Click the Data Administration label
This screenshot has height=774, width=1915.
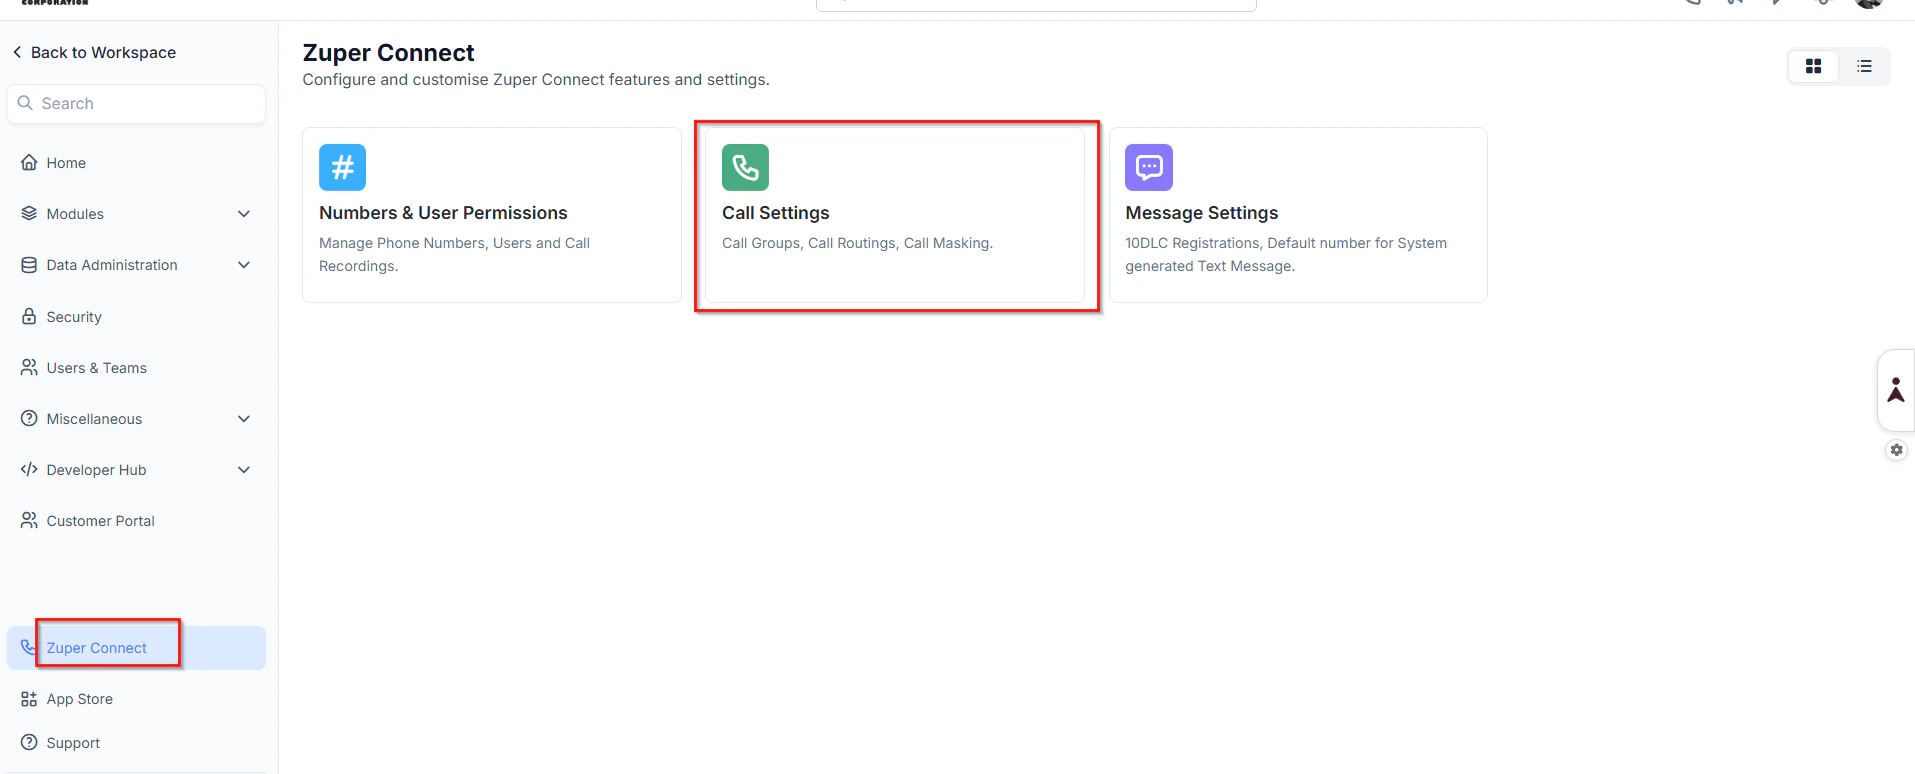[112, 265]
